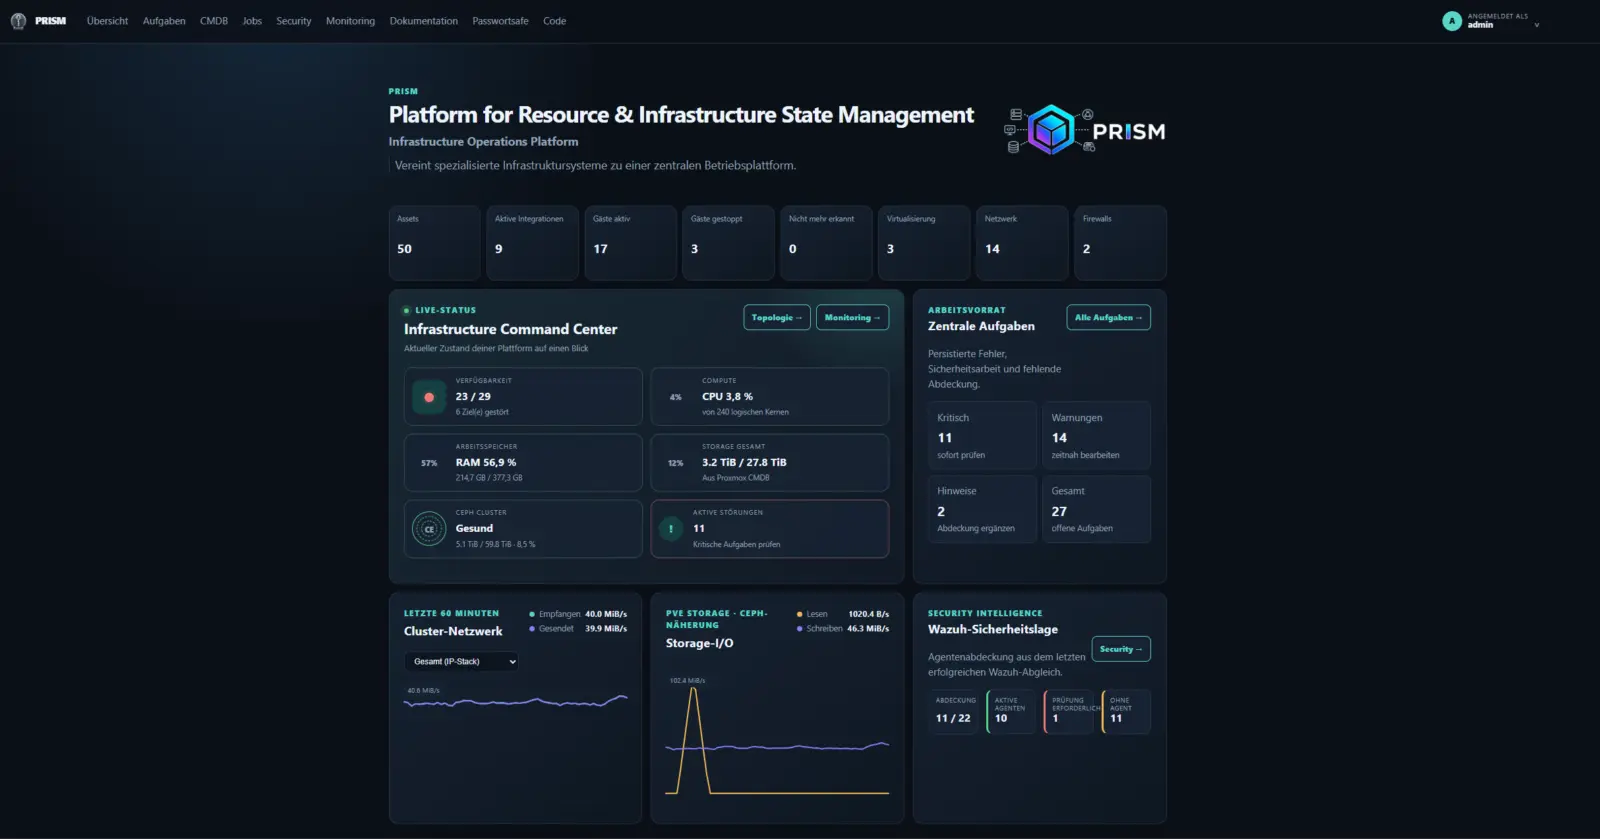This screenshot has width=1600, height=839.
Task: Open the Virtualisierung 3 card
Action: tap(925, 243)
